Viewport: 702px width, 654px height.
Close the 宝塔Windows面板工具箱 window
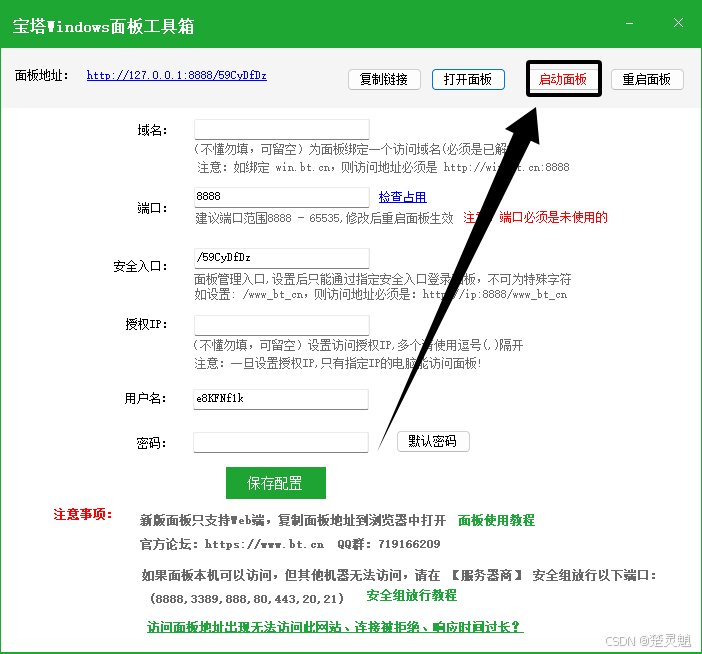coord(678,23)
